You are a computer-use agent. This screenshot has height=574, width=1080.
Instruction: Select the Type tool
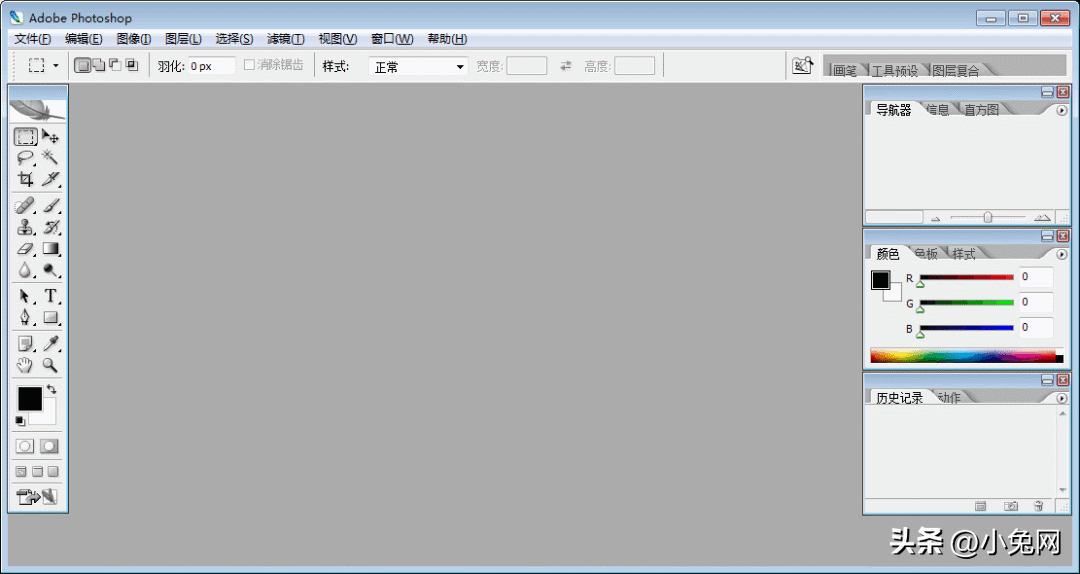point(50,296)
